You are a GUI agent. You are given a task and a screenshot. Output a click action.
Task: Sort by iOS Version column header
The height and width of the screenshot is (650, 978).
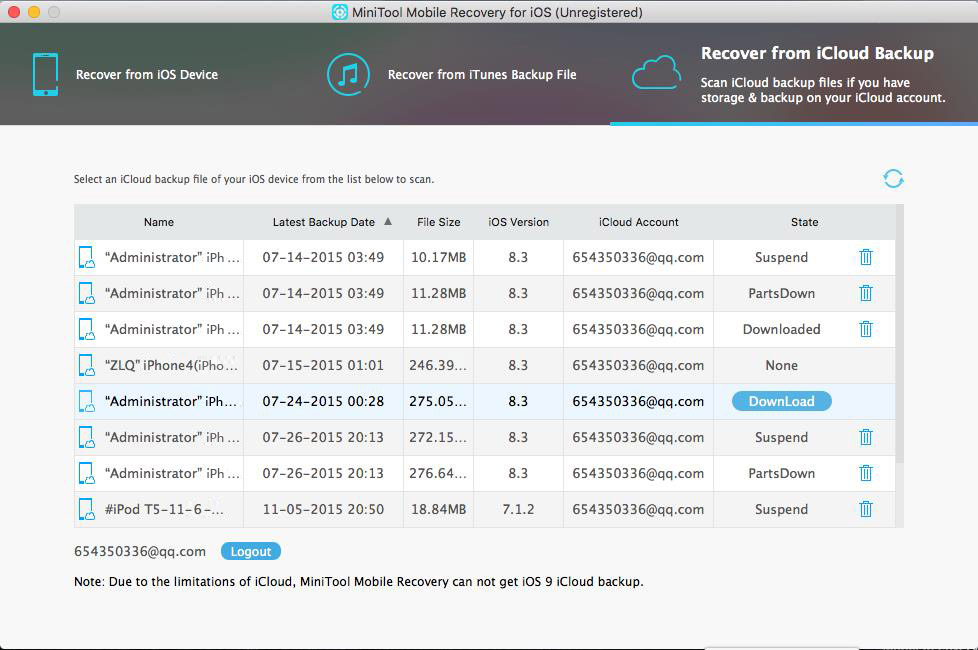[x=518, y=222]
